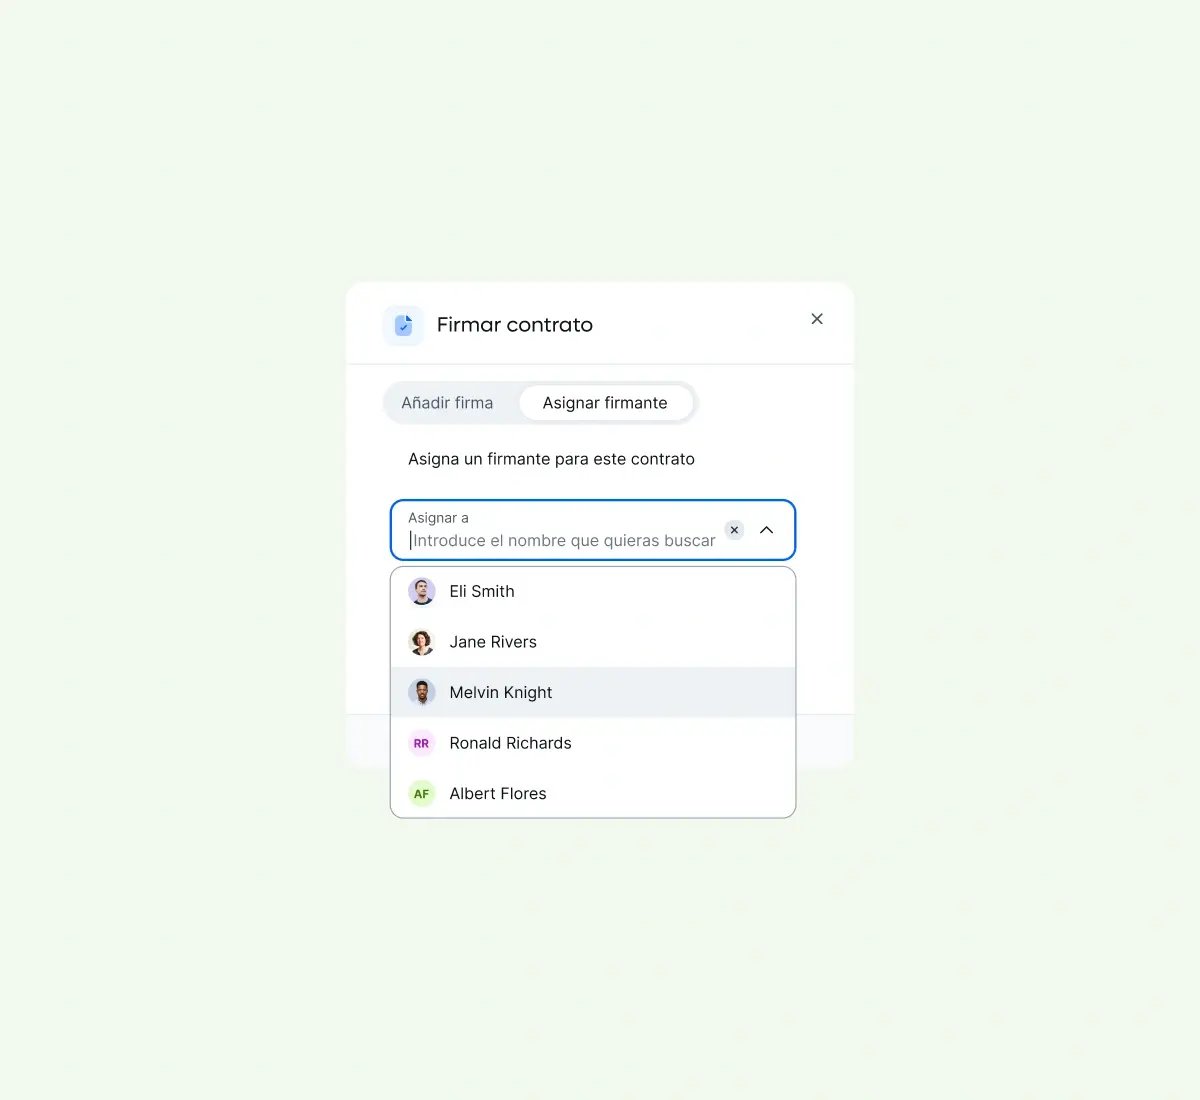The image size is (1200, 1100).
Task: Click the Asigna un firmante instruction text
Action: [x=551, y=459]
